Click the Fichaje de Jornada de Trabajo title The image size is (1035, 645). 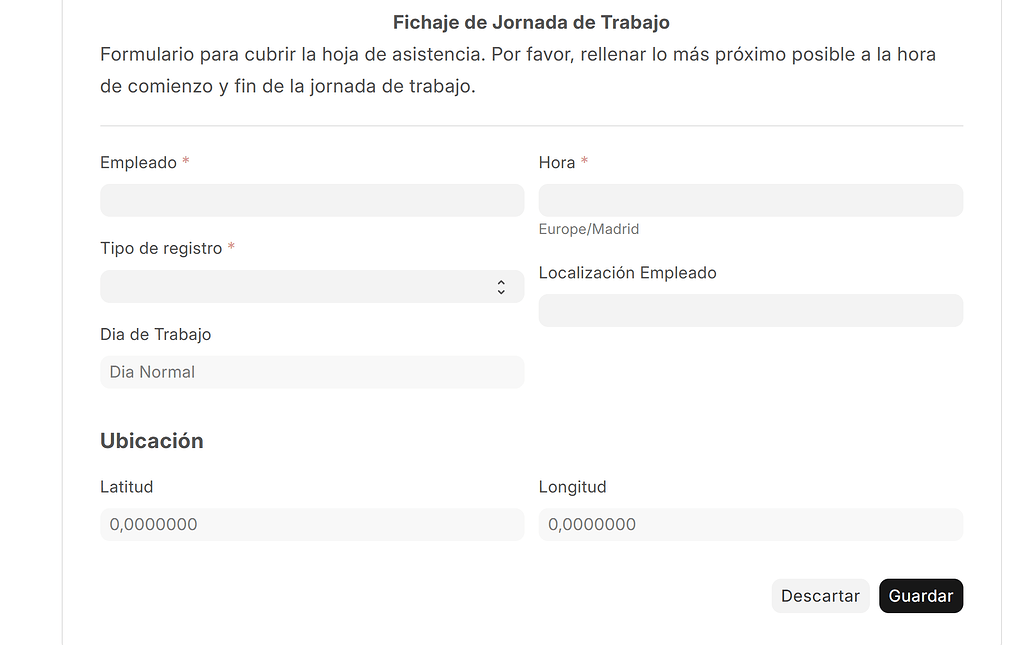click(x=531, y=21)
